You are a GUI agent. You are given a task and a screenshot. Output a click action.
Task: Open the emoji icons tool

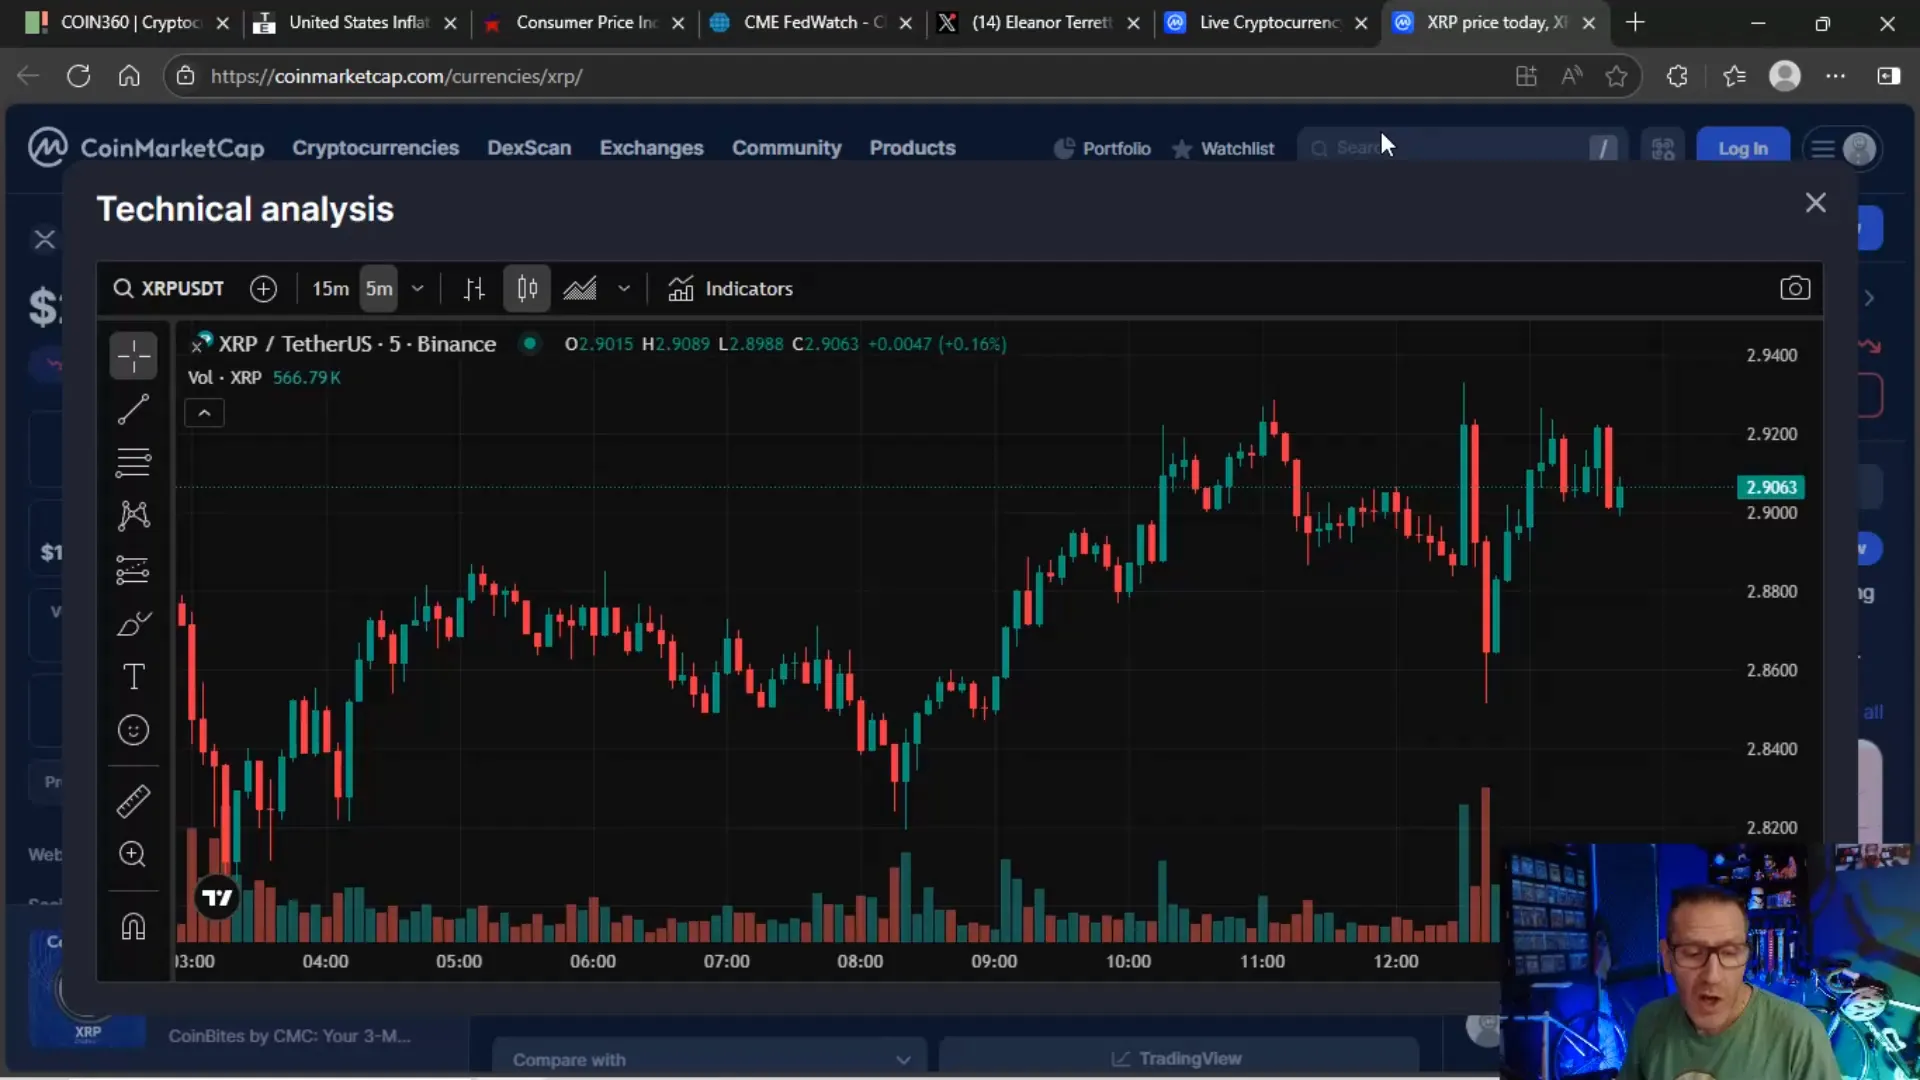click(133, 730)
